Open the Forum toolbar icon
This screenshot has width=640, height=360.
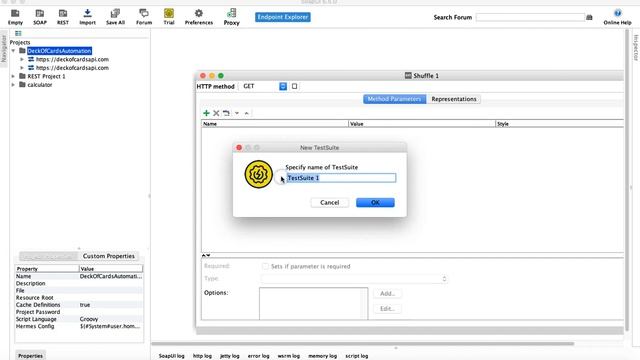pos(144,17)
